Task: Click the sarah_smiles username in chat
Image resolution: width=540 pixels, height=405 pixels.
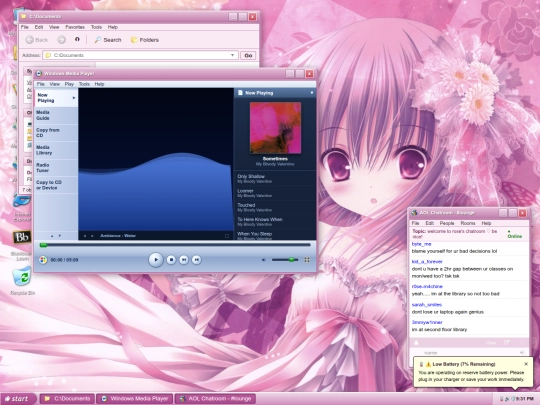Action: 427,305
